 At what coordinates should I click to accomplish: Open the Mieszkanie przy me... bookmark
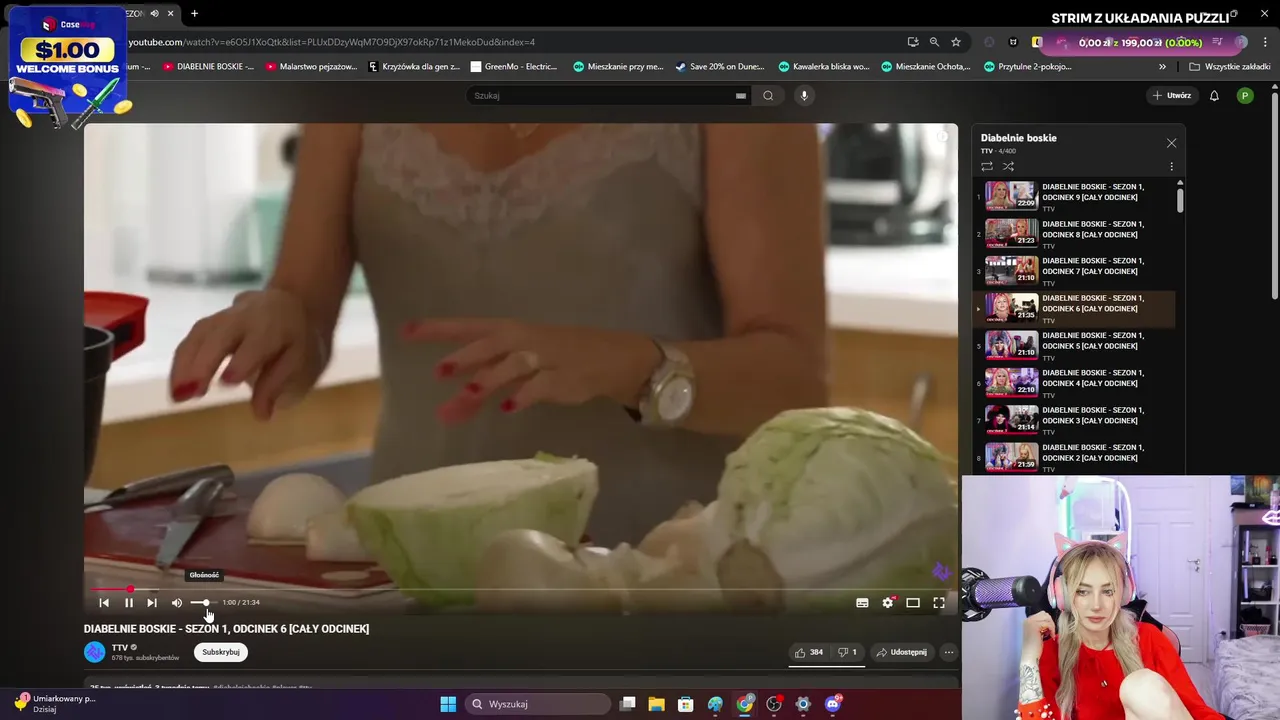click(x=618, y=67)
